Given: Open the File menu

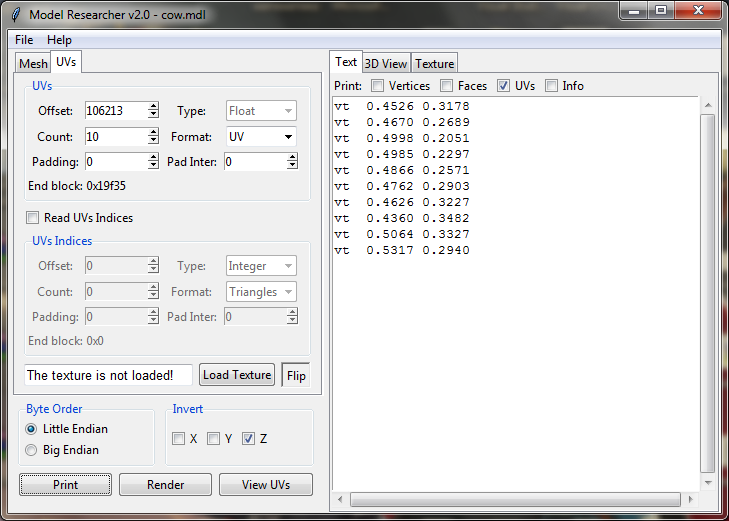Looking at the screenshot, I should (24, 40).
